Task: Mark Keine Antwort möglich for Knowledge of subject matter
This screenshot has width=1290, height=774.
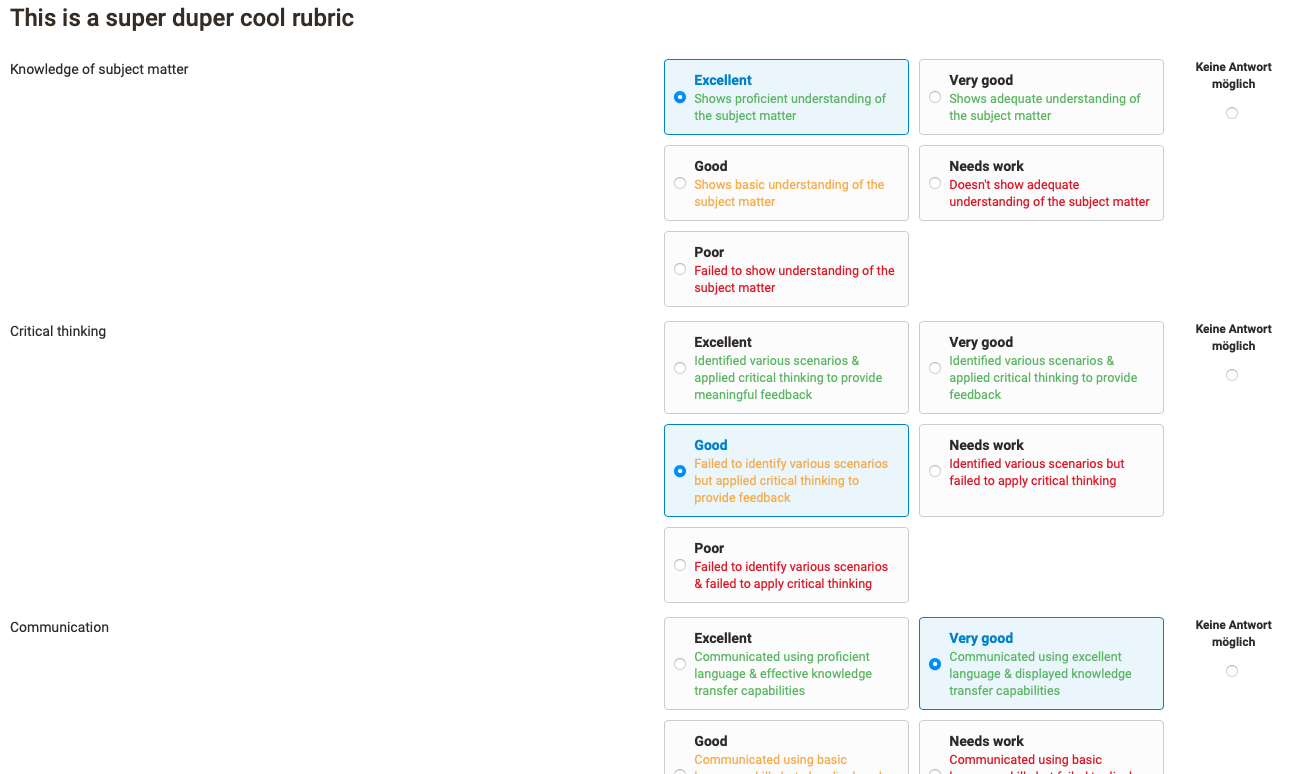Action: pyautogui.click(x=1232, y=113)
